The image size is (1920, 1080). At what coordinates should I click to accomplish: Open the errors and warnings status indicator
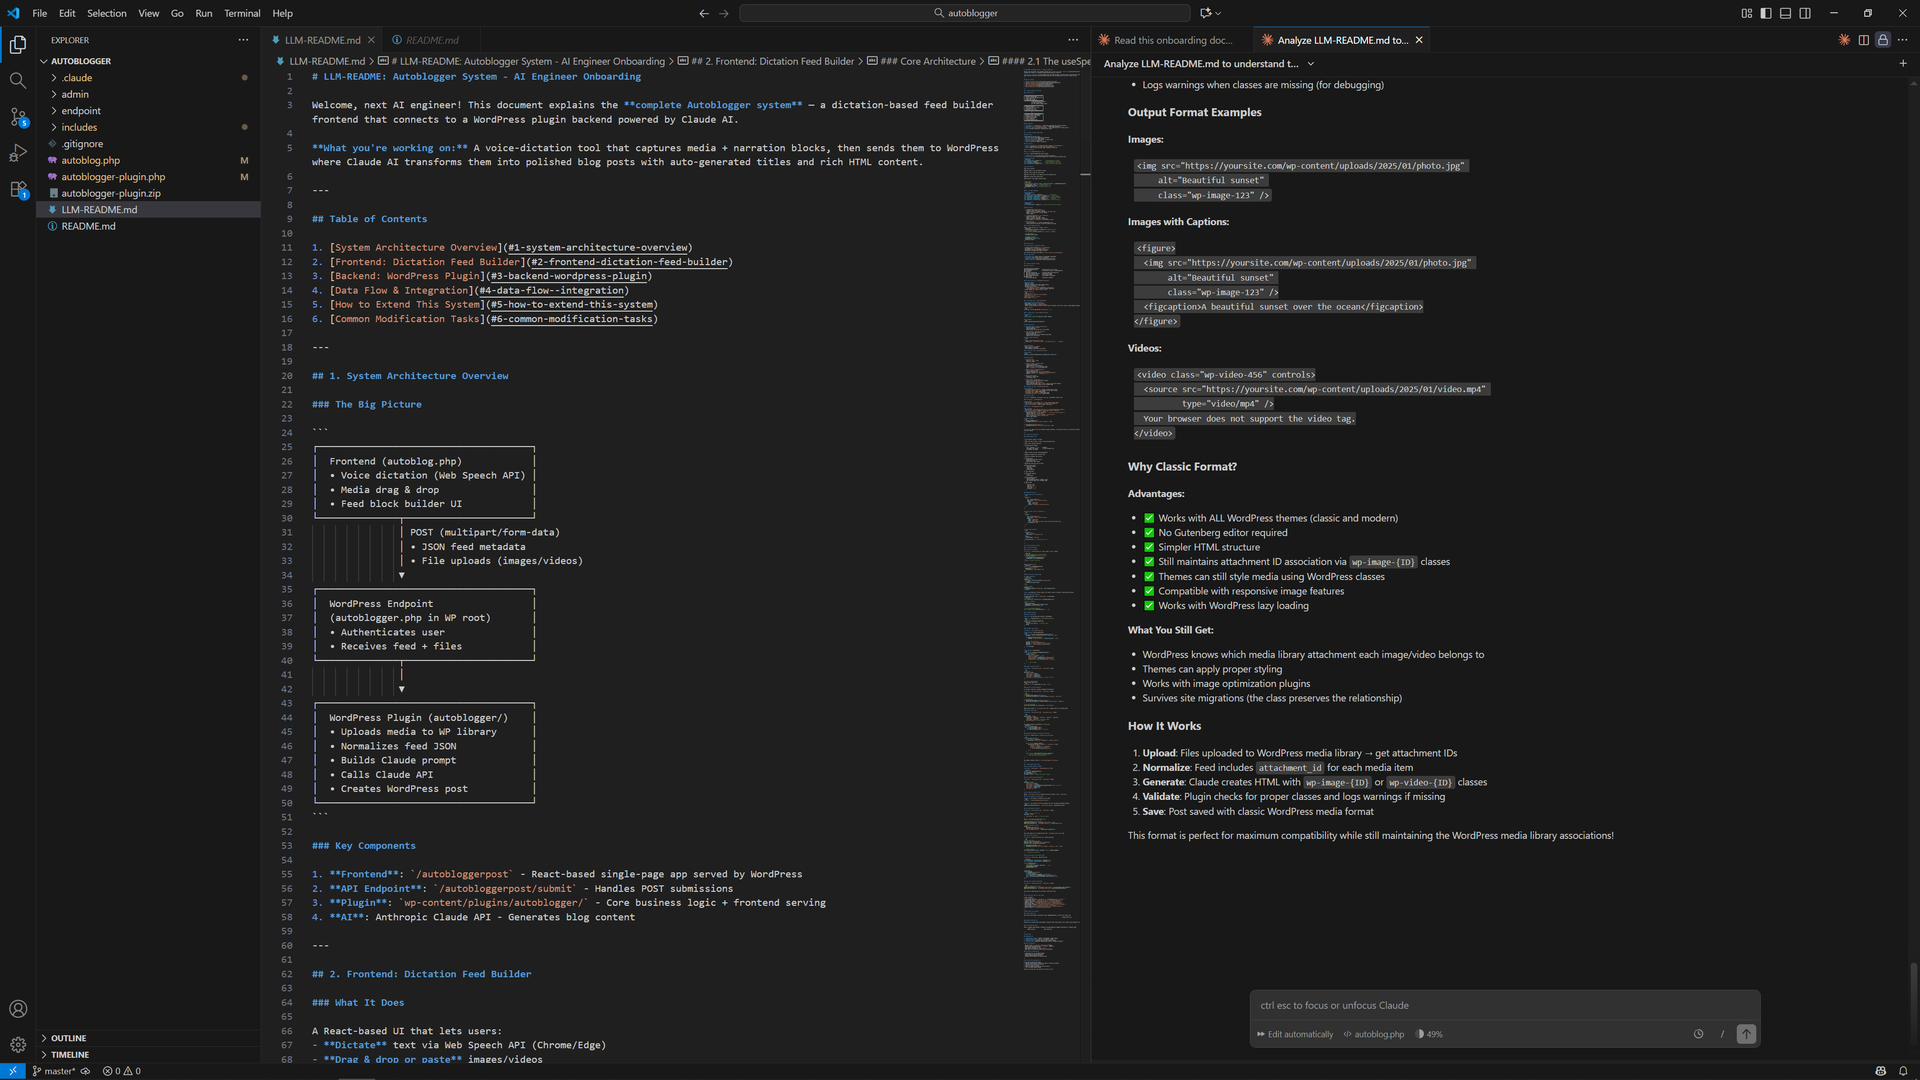pyautogui.click(x=122, y=1071)
